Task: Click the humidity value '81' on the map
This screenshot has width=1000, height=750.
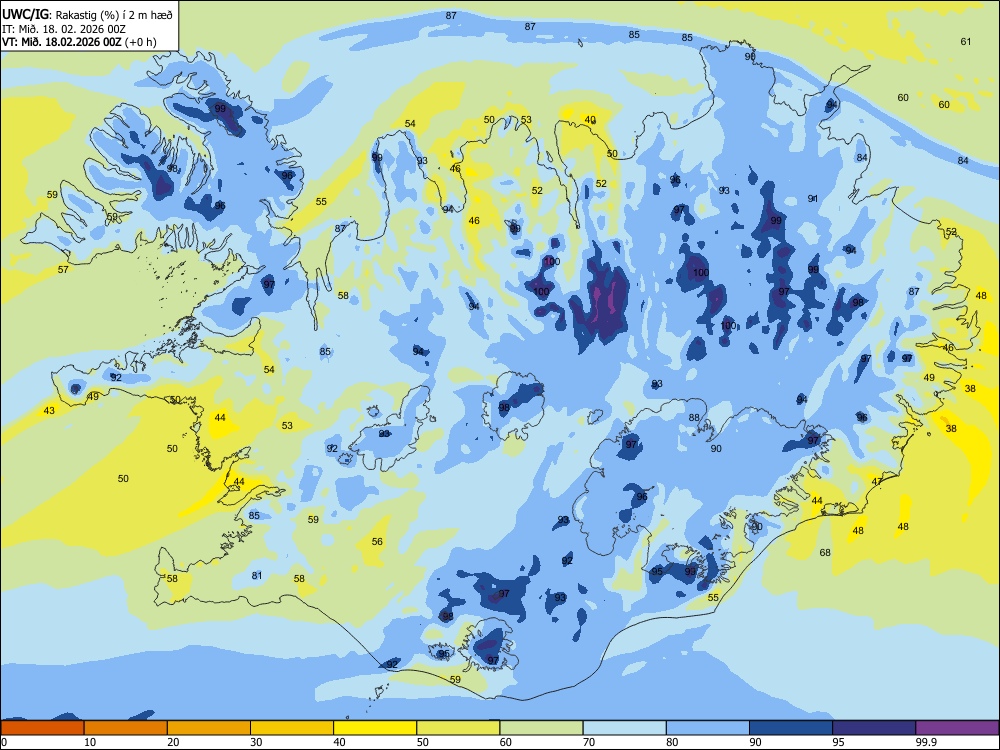Action: 256,575
